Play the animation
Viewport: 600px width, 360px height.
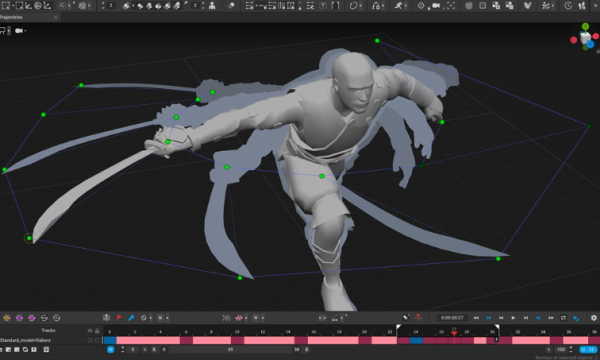[x=513, y=318]
